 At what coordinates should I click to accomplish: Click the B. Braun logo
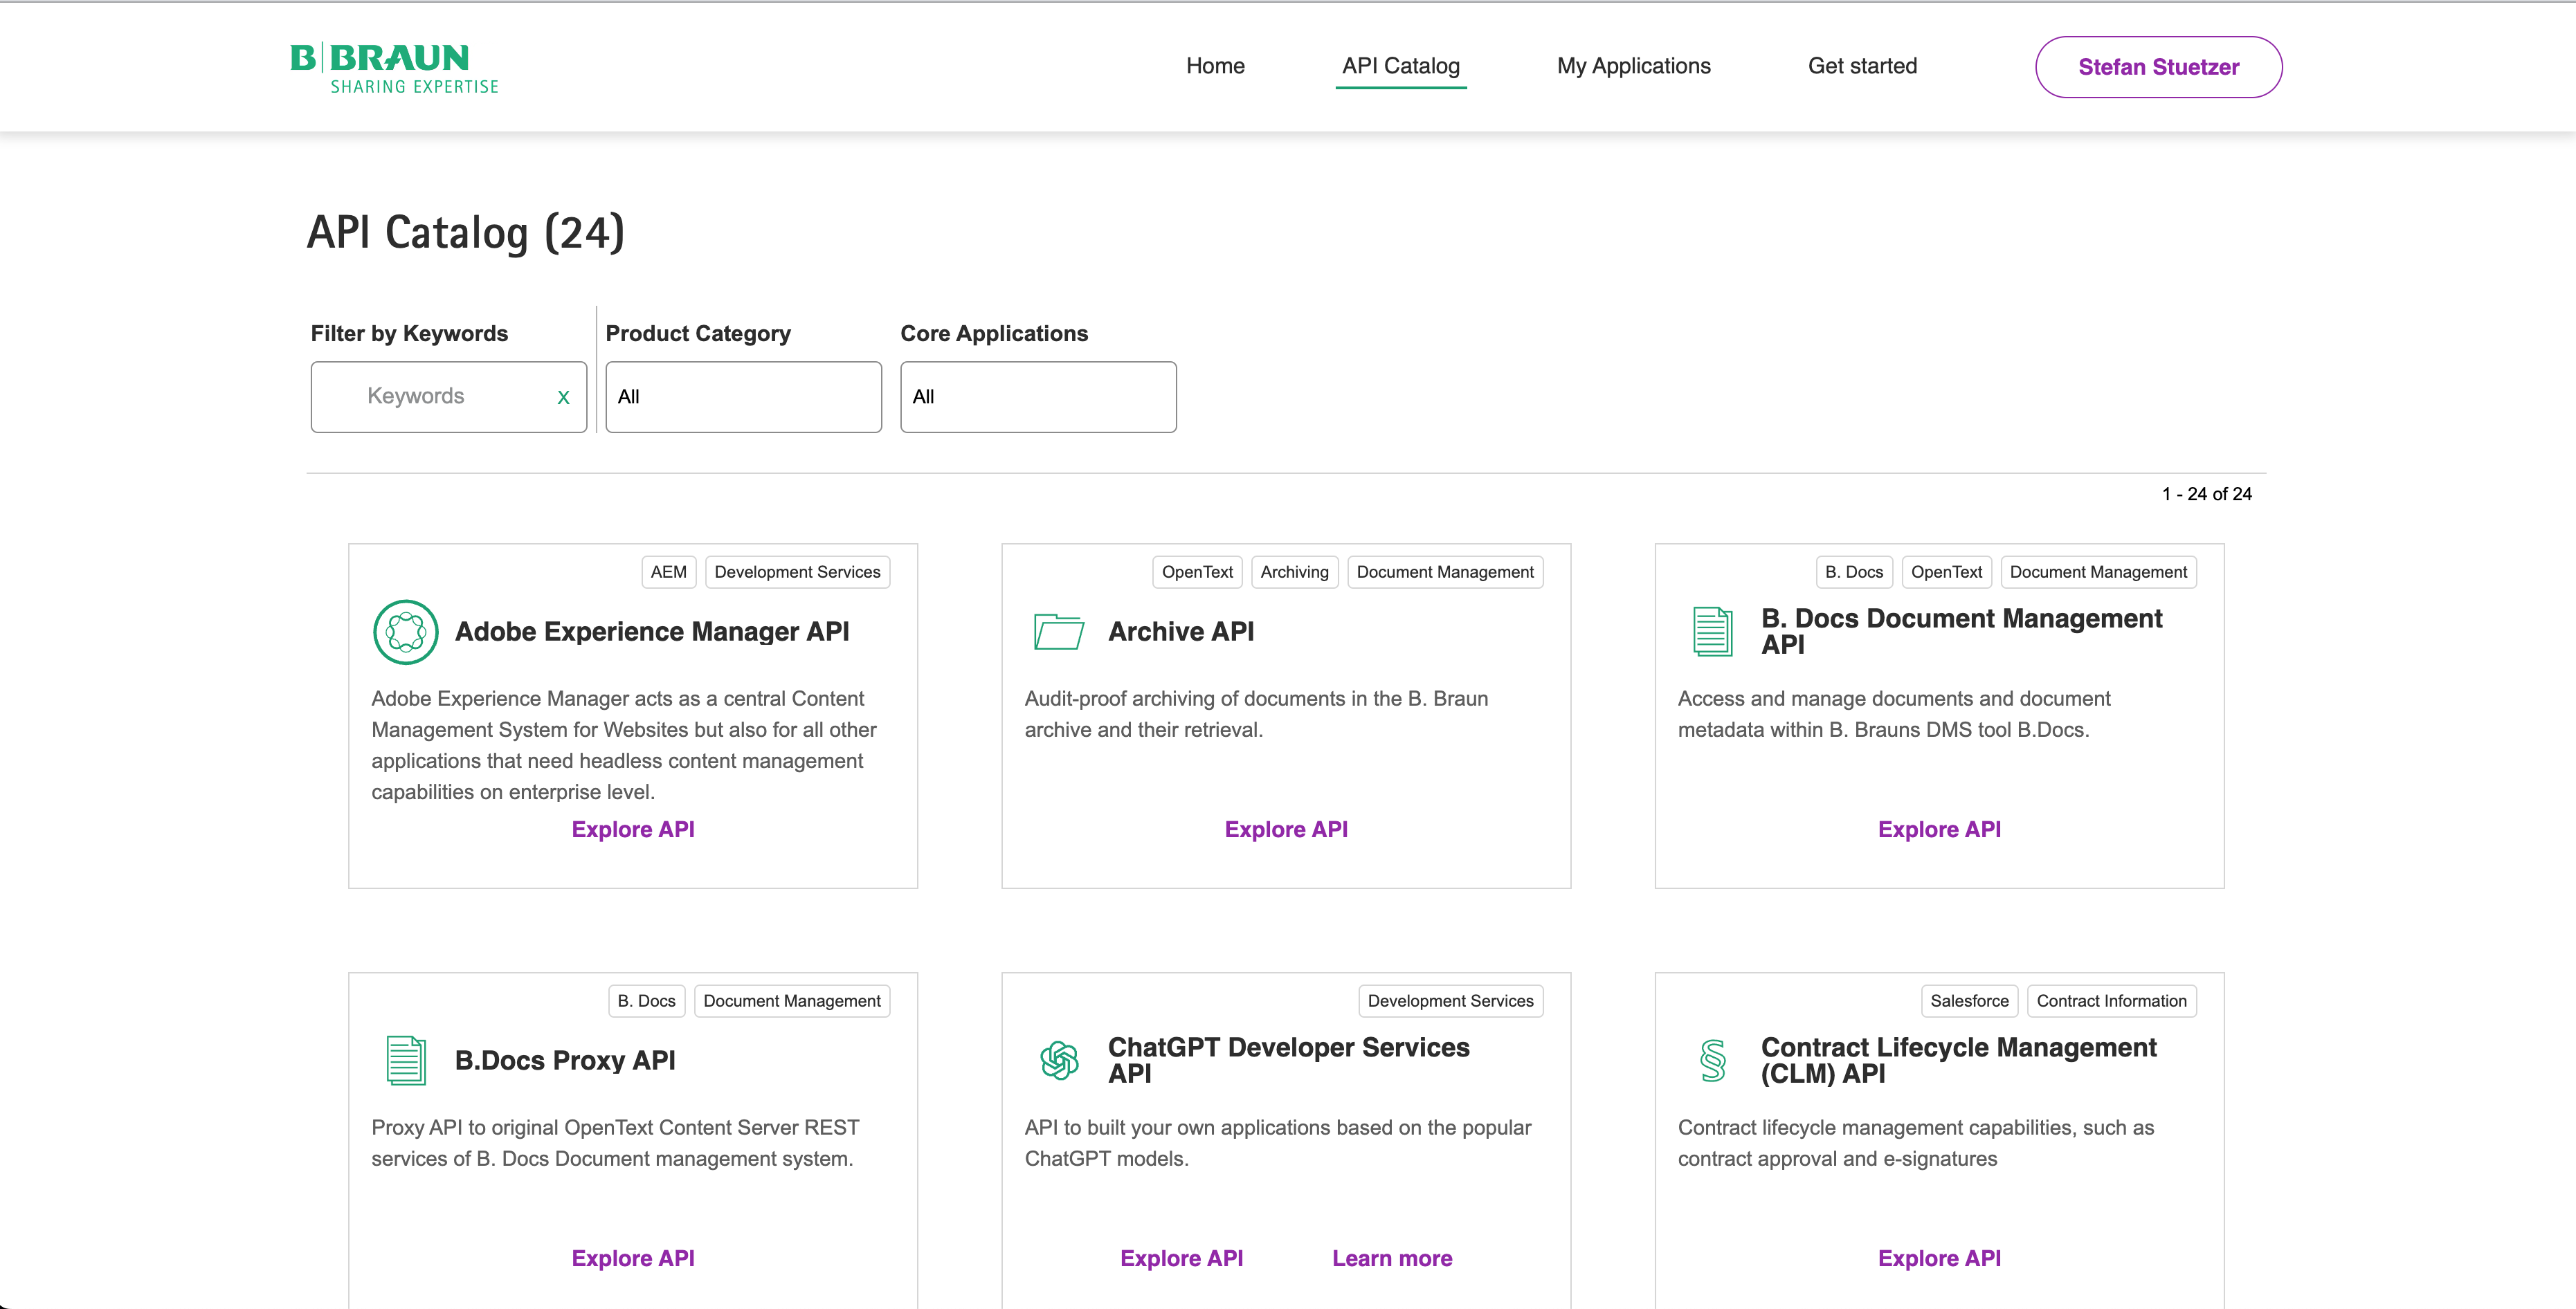(x=394, y=68)
